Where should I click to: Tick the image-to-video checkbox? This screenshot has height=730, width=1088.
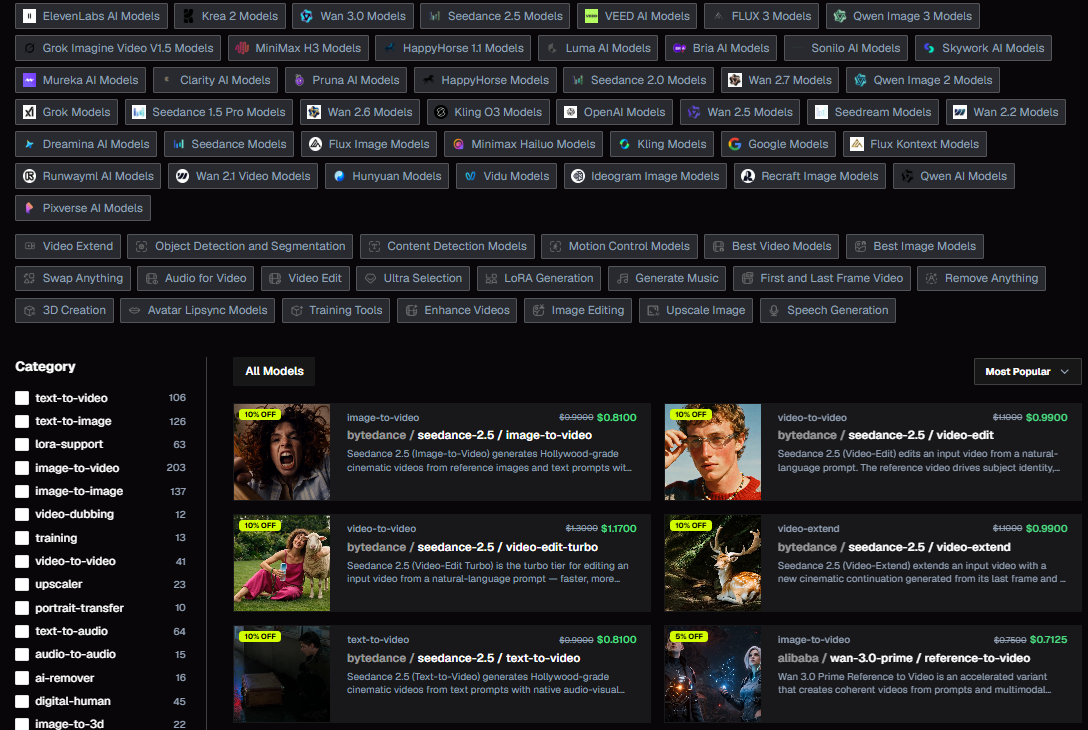pos(22,468)
